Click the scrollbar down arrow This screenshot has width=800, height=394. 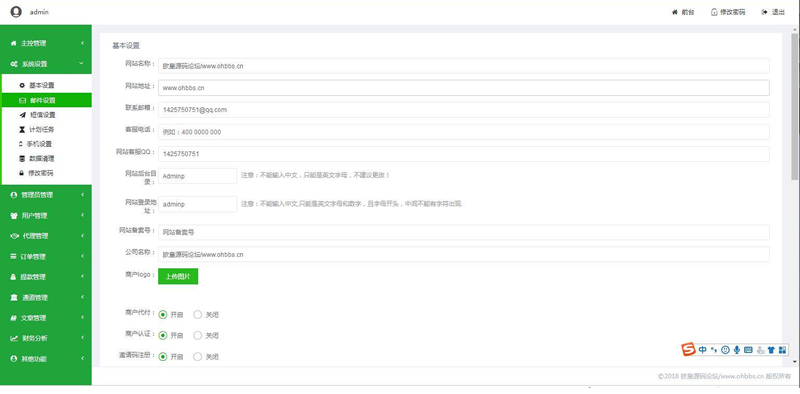(x=795, y=361)
